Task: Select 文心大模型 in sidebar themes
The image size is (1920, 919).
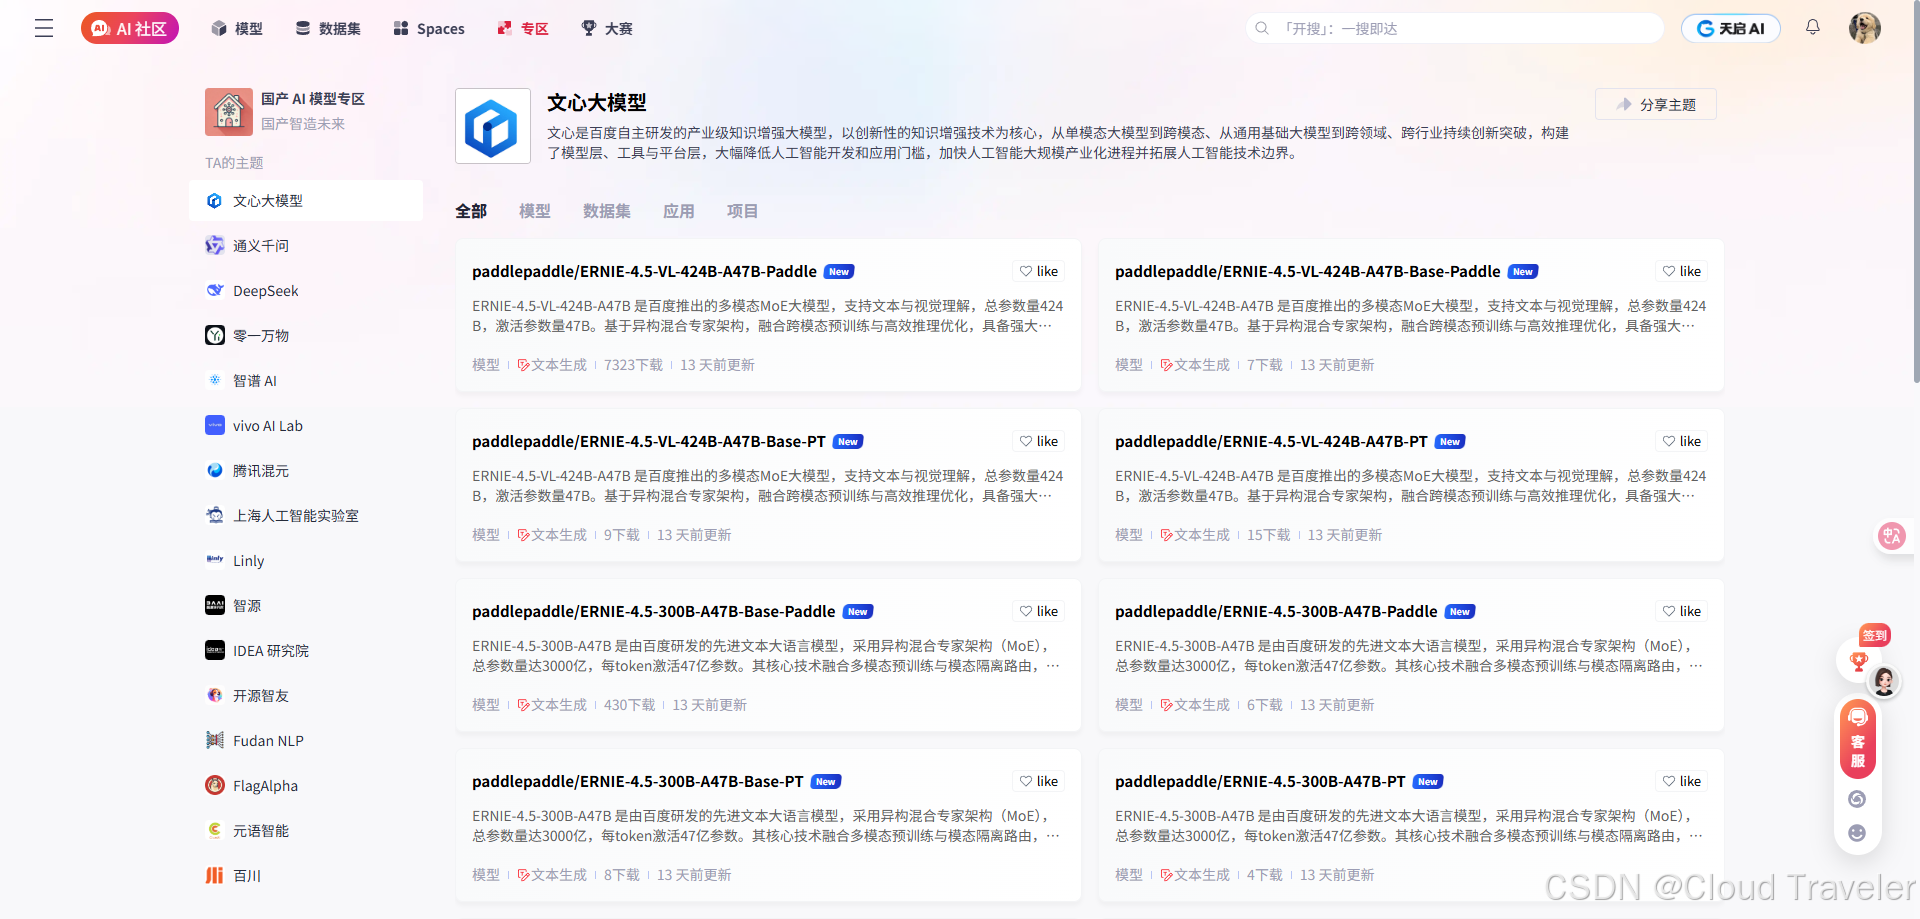Action: pos(306,200)
